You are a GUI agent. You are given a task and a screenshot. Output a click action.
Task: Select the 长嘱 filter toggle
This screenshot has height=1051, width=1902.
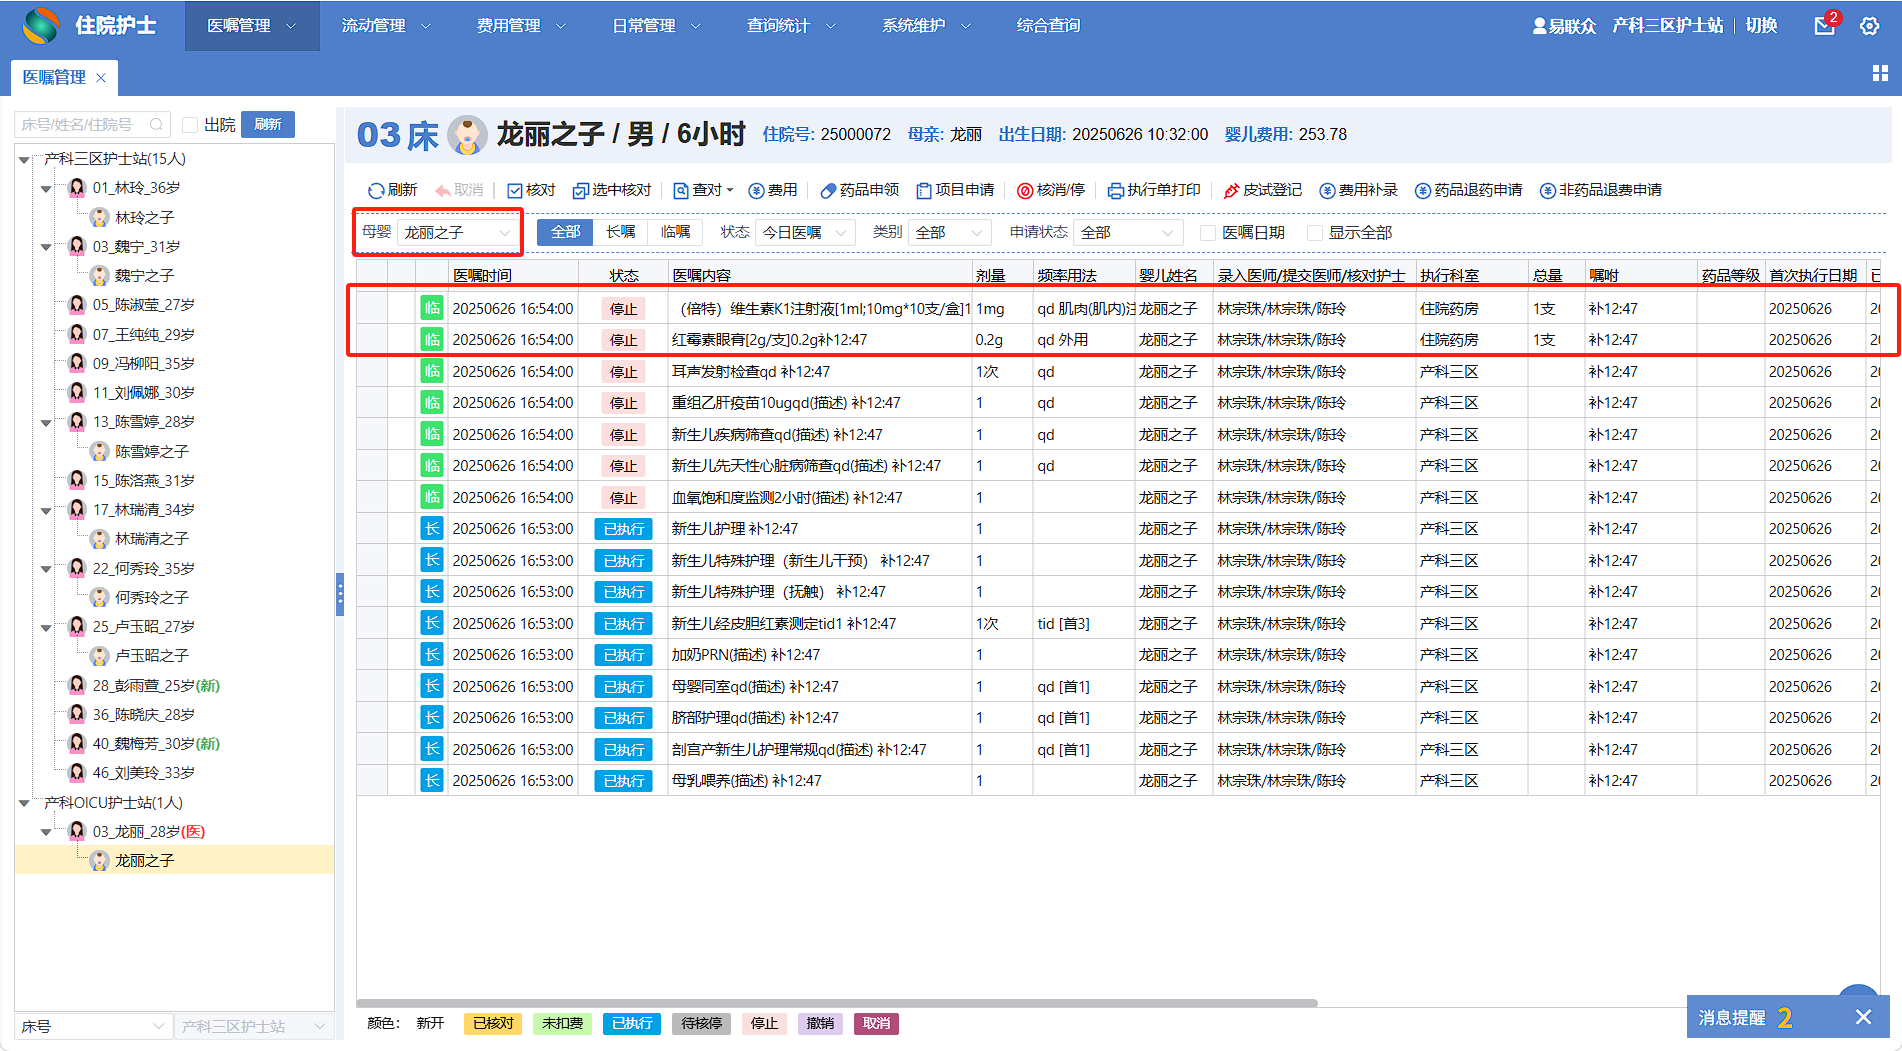[x=621, y=232]
